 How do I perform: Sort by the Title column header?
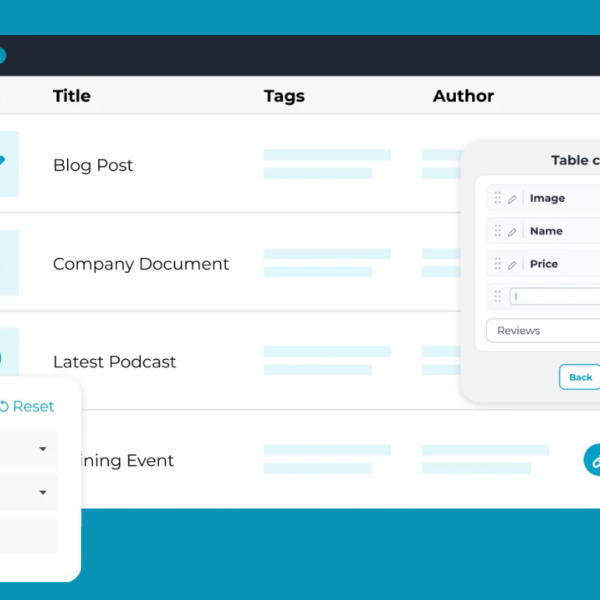pos(72,96)
